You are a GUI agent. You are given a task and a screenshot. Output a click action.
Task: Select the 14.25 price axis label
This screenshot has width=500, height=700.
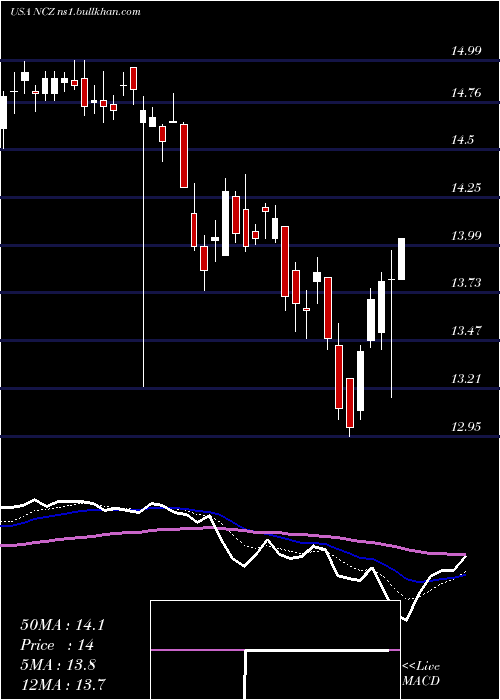coord(466,188)
